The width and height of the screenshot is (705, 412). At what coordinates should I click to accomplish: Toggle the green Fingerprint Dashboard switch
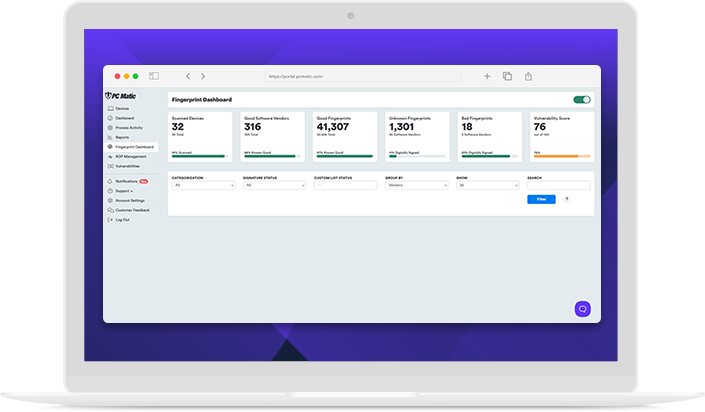coord(582,100)
